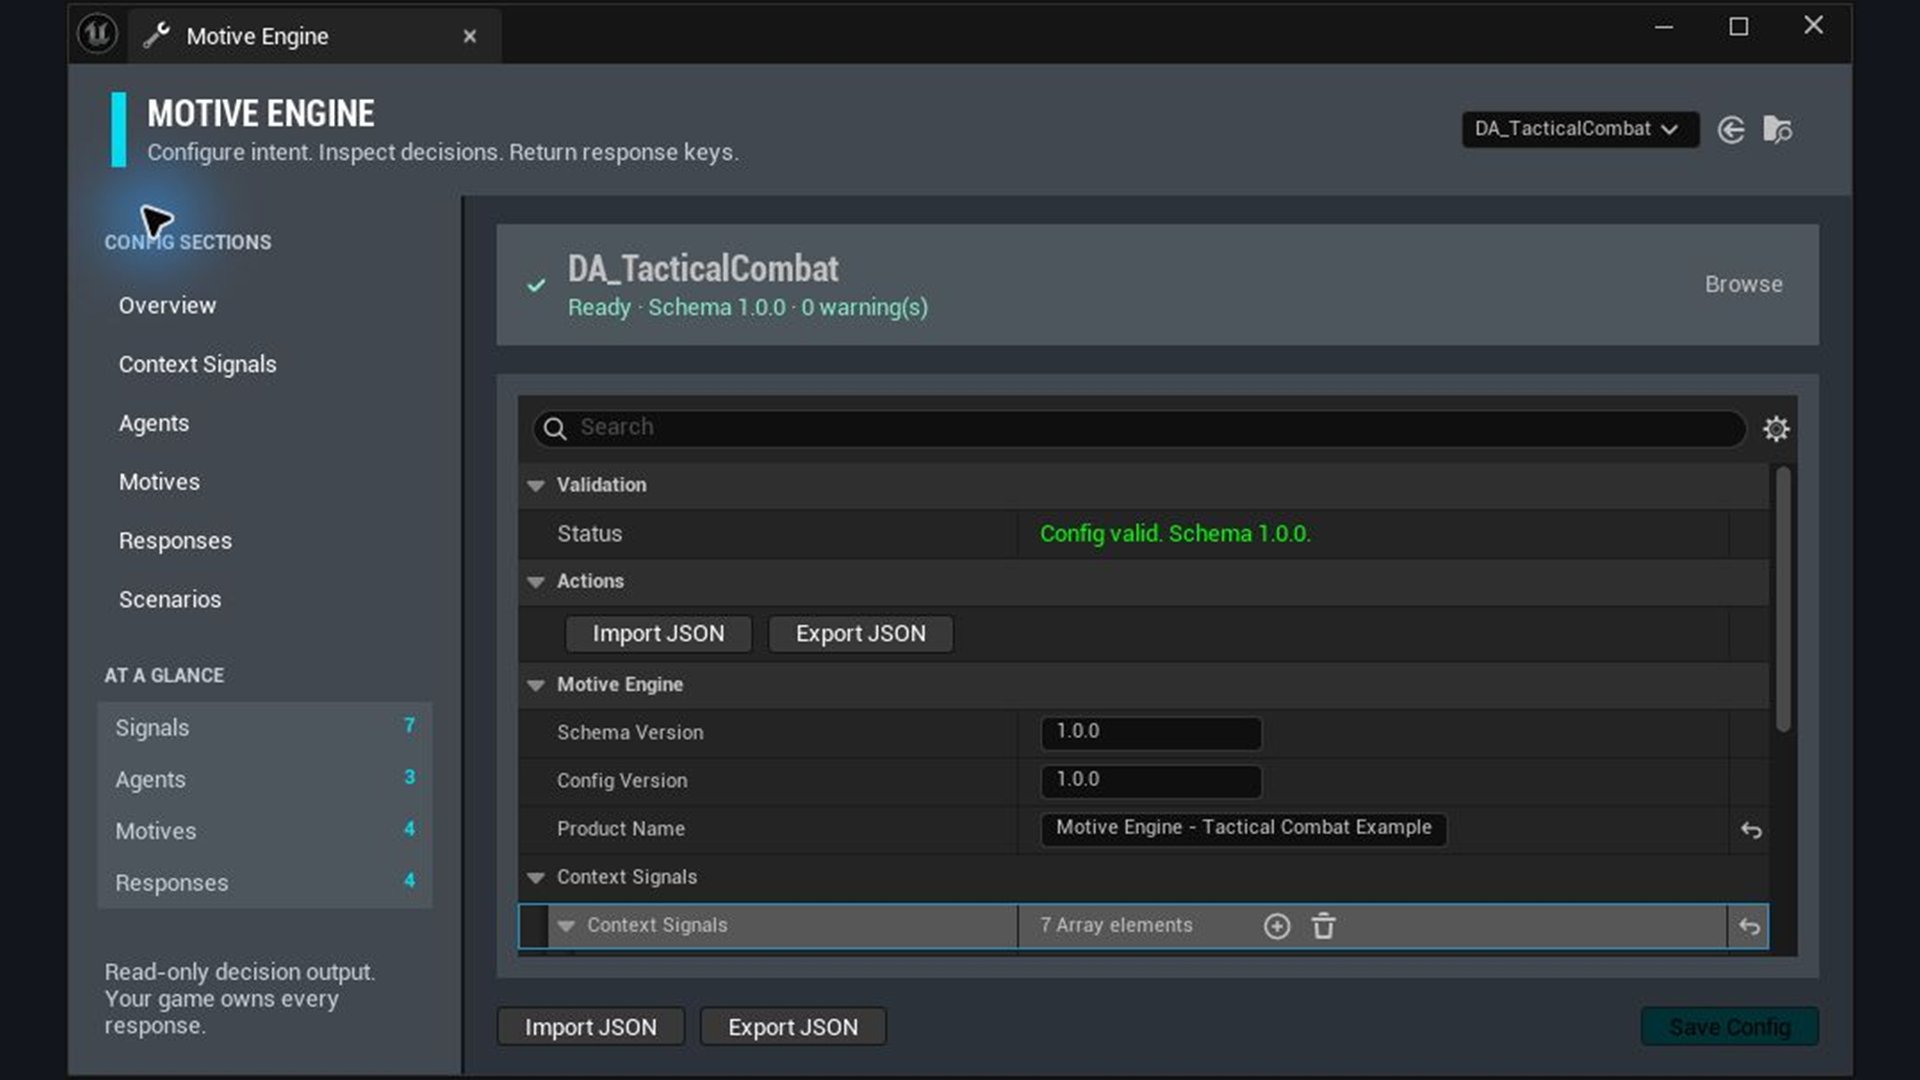The height and width of the screenshot is (1080, 1920).
Task: Add element to Context Signals array
Action: (x=1277, y=926)
